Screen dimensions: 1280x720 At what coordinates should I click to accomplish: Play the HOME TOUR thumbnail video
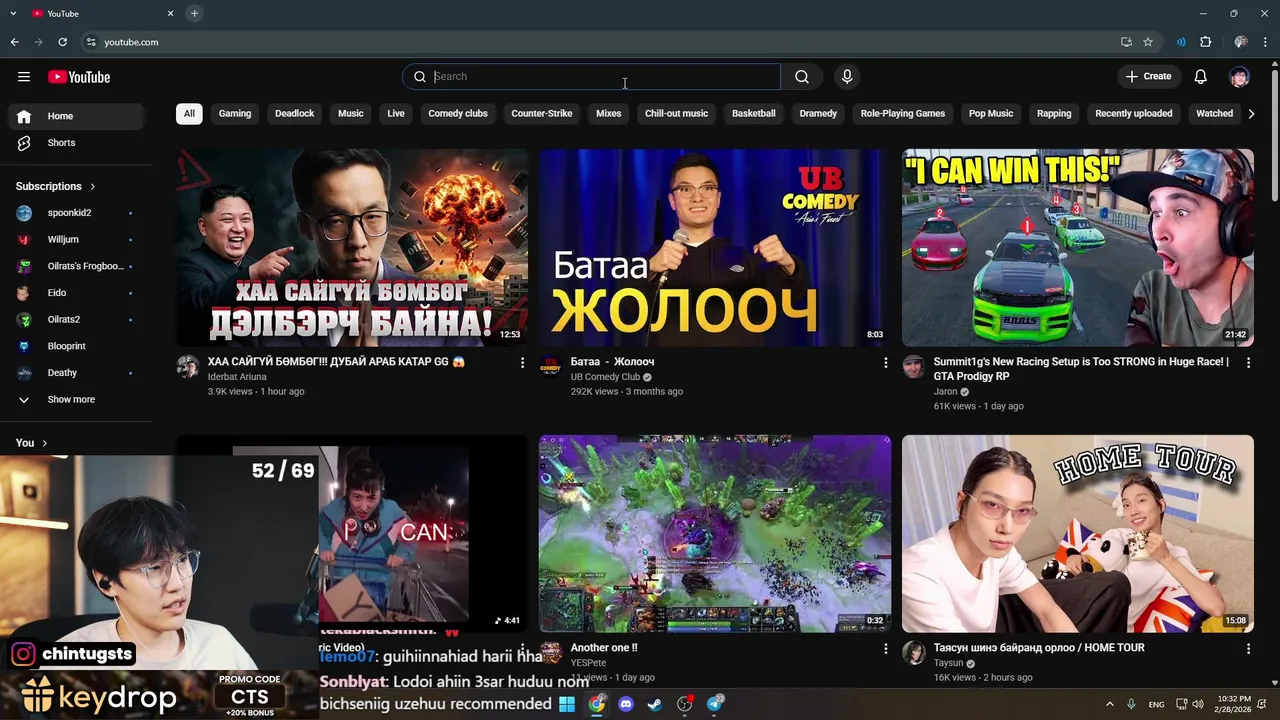[1078, 533]
